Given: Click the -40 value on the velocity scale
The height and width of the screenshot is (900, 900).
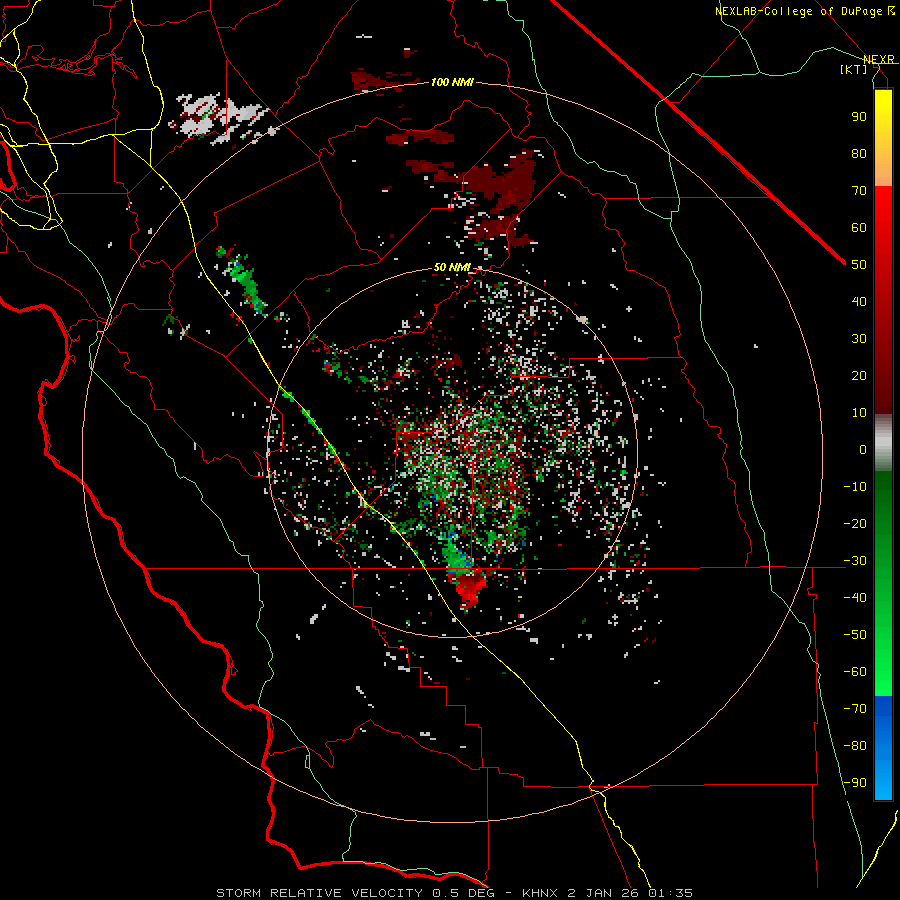Looking at the screenshot, I should click(x=855, y=598).
